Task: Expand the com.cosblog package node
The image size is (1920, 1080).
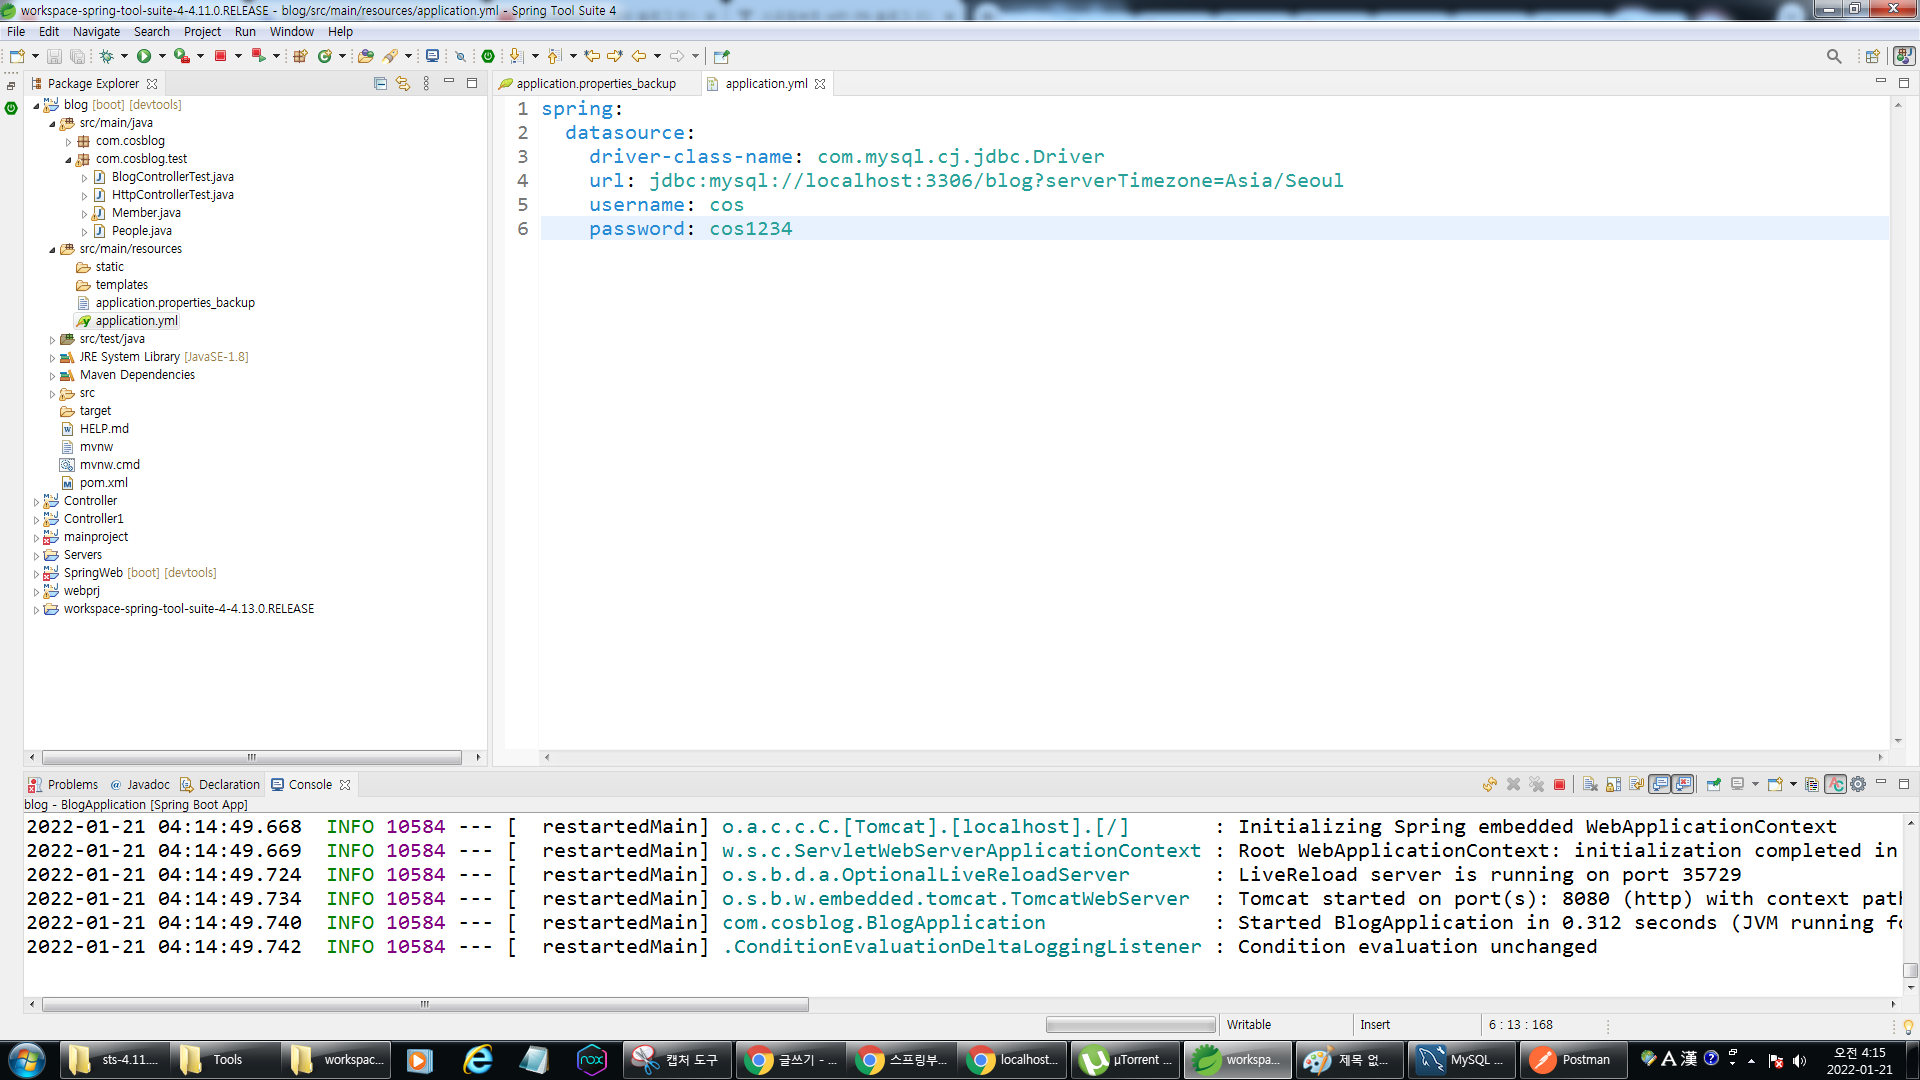Action: point(69,142)
